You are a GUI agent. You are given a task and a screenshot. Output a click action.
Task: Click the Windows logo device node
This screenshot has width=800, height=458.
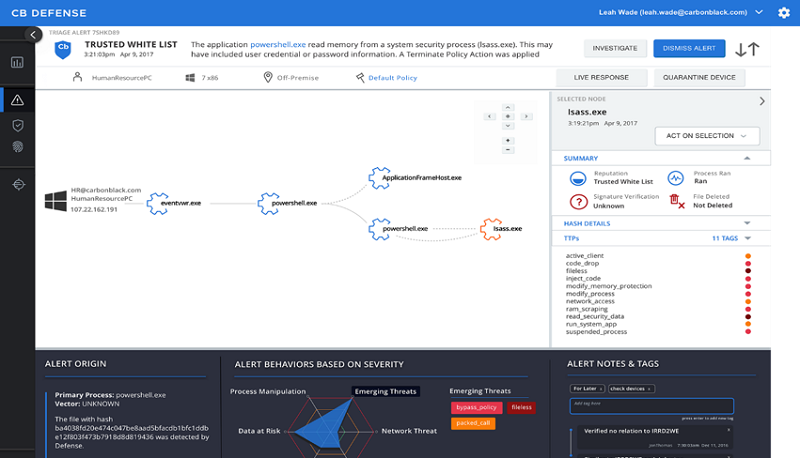pos(56,201)
